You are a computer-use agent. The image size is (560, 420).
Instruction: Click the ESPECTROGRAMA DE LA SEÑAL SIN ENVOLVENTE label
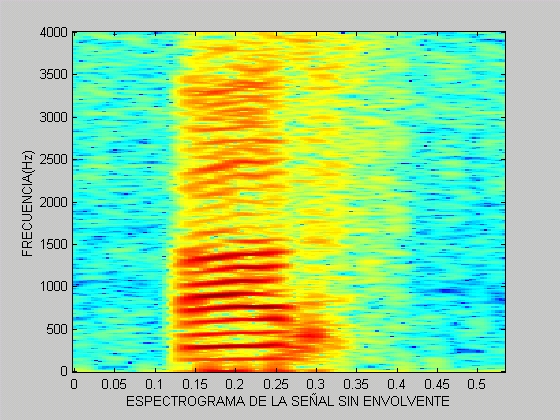tap(288, 401)
